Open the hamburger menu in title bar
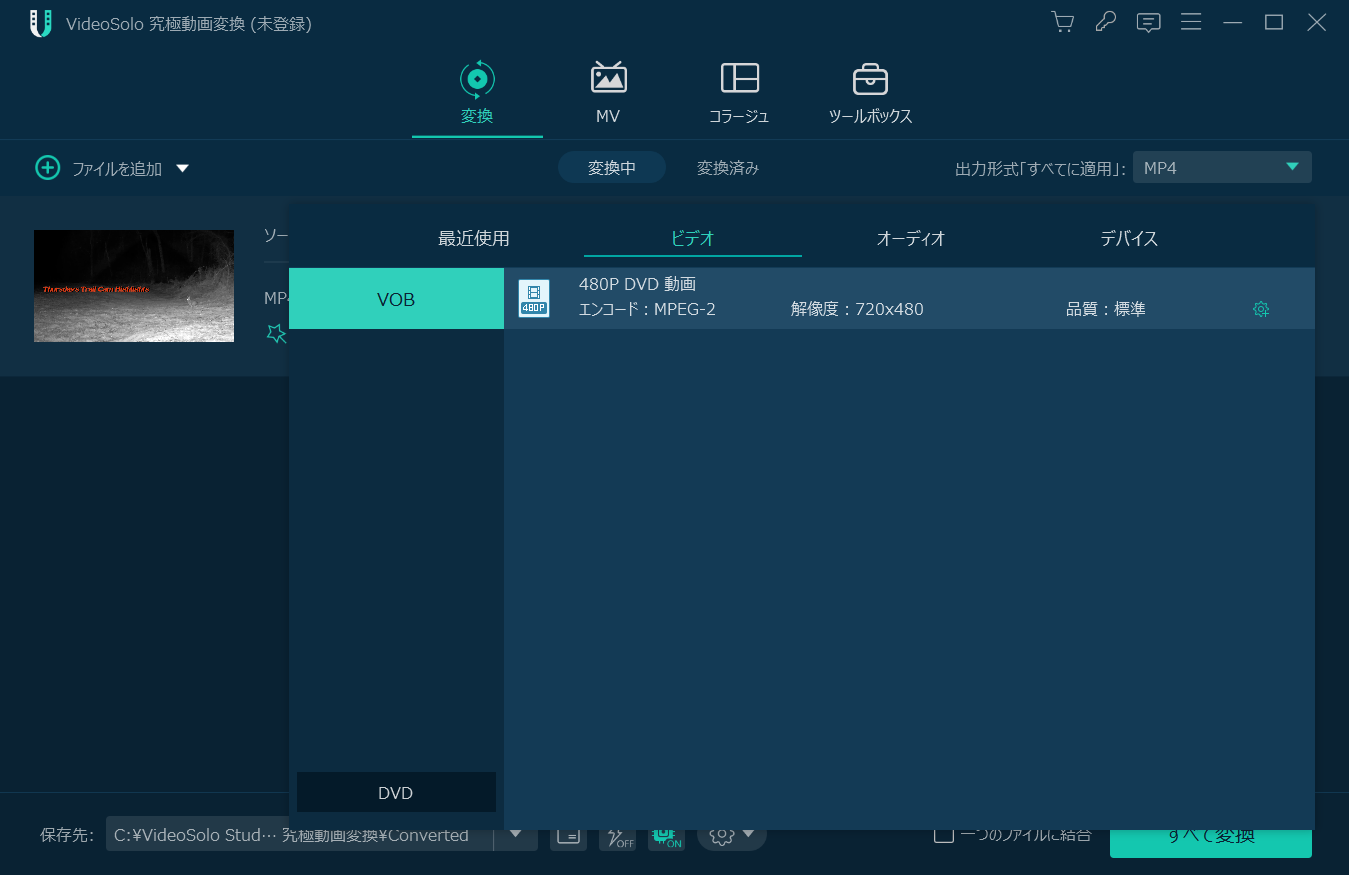1349x875 pixels. (x=1190, y=22)
